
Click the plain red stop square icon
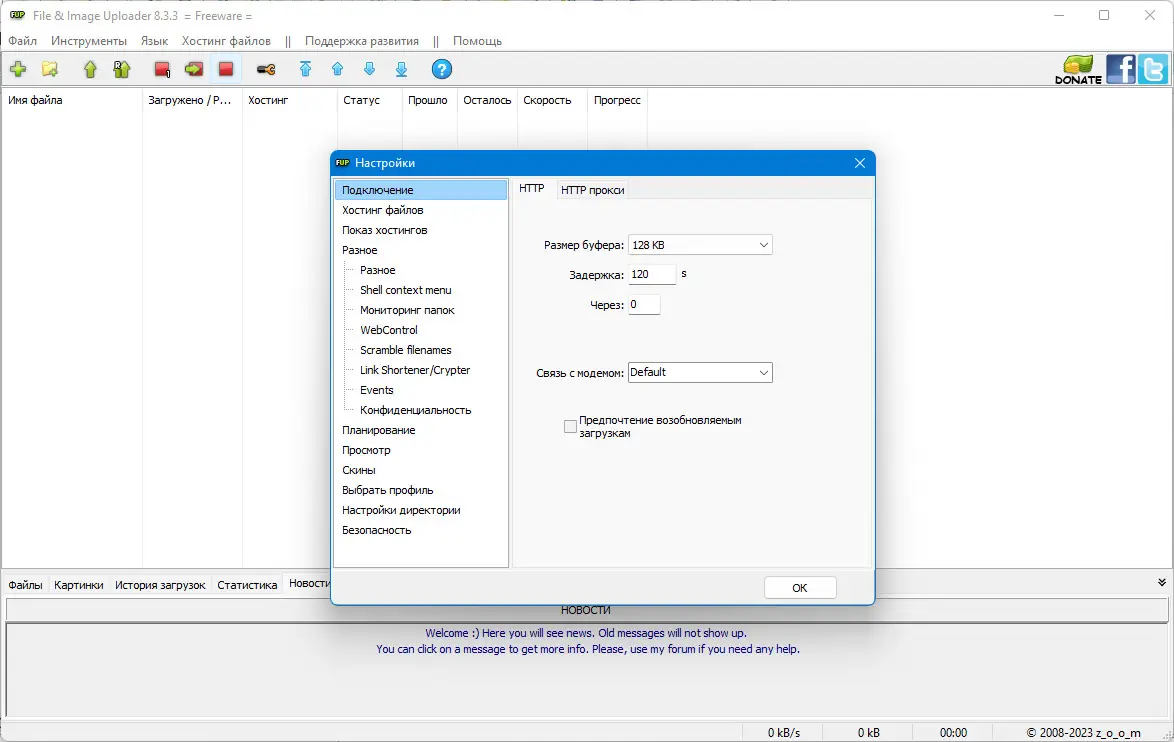[225, 70]
